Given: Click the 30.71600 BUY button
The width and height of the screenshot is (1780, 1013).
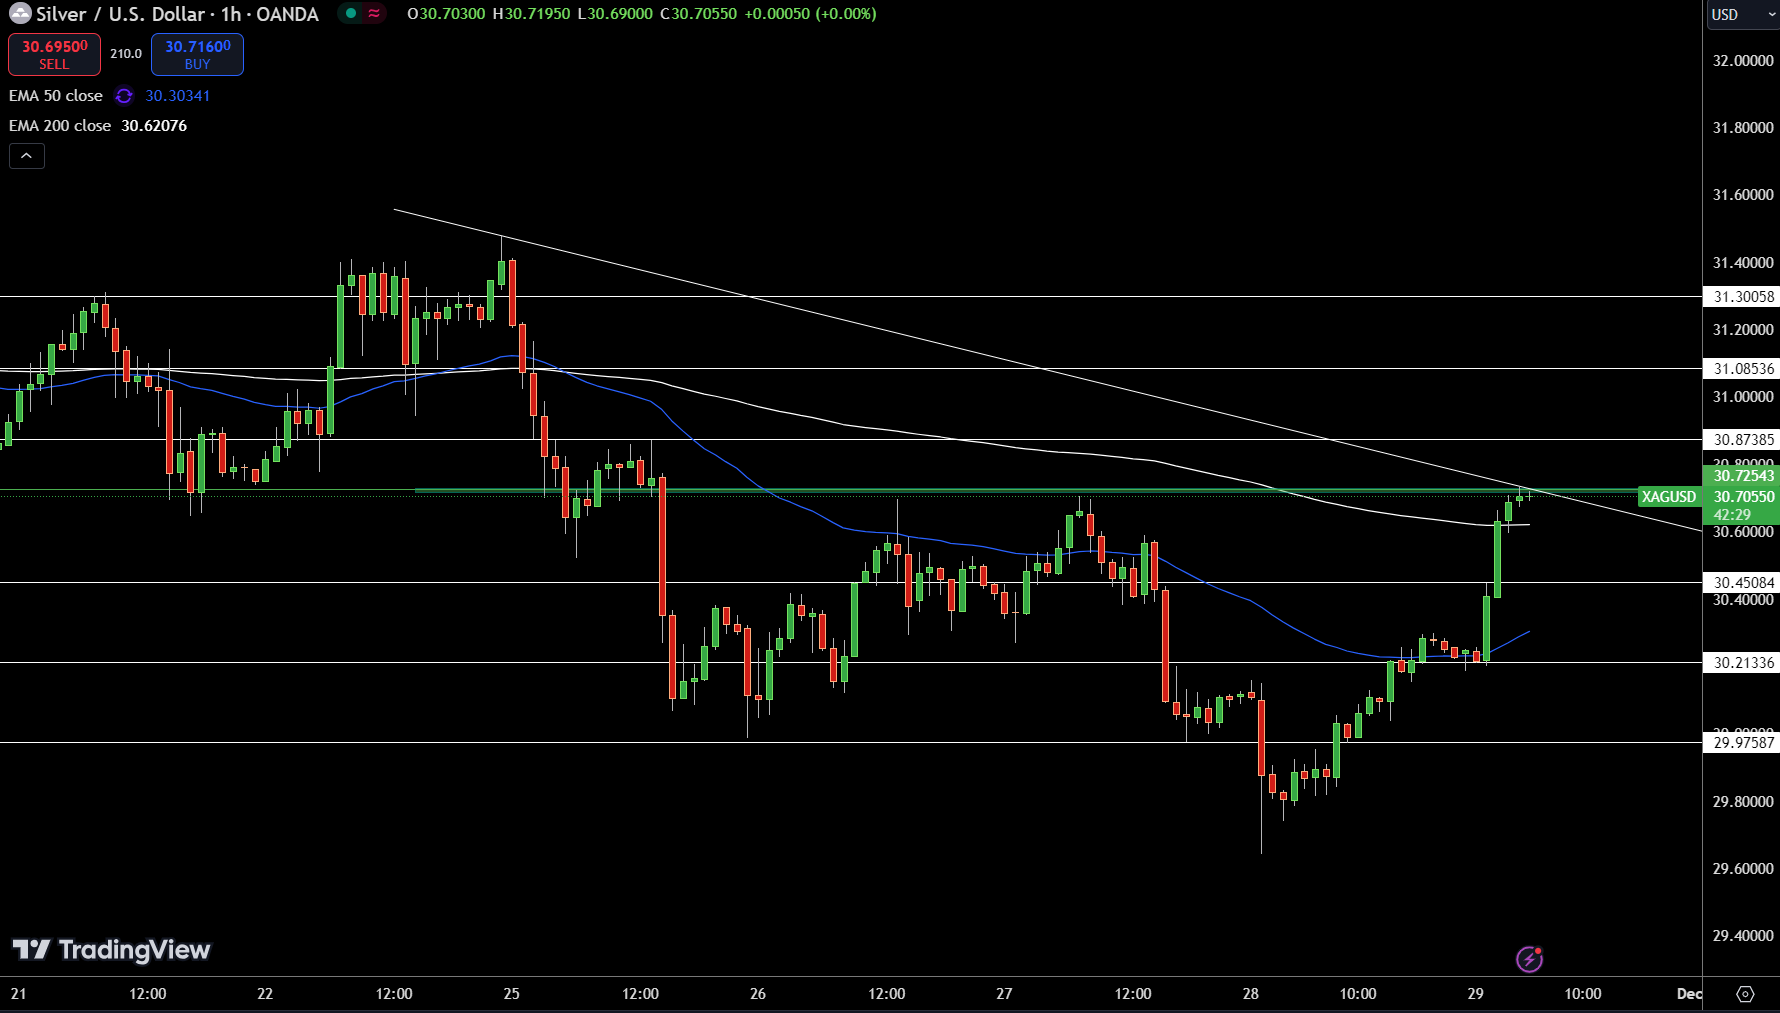Looking at the screenshot, I should click(197, 54).
